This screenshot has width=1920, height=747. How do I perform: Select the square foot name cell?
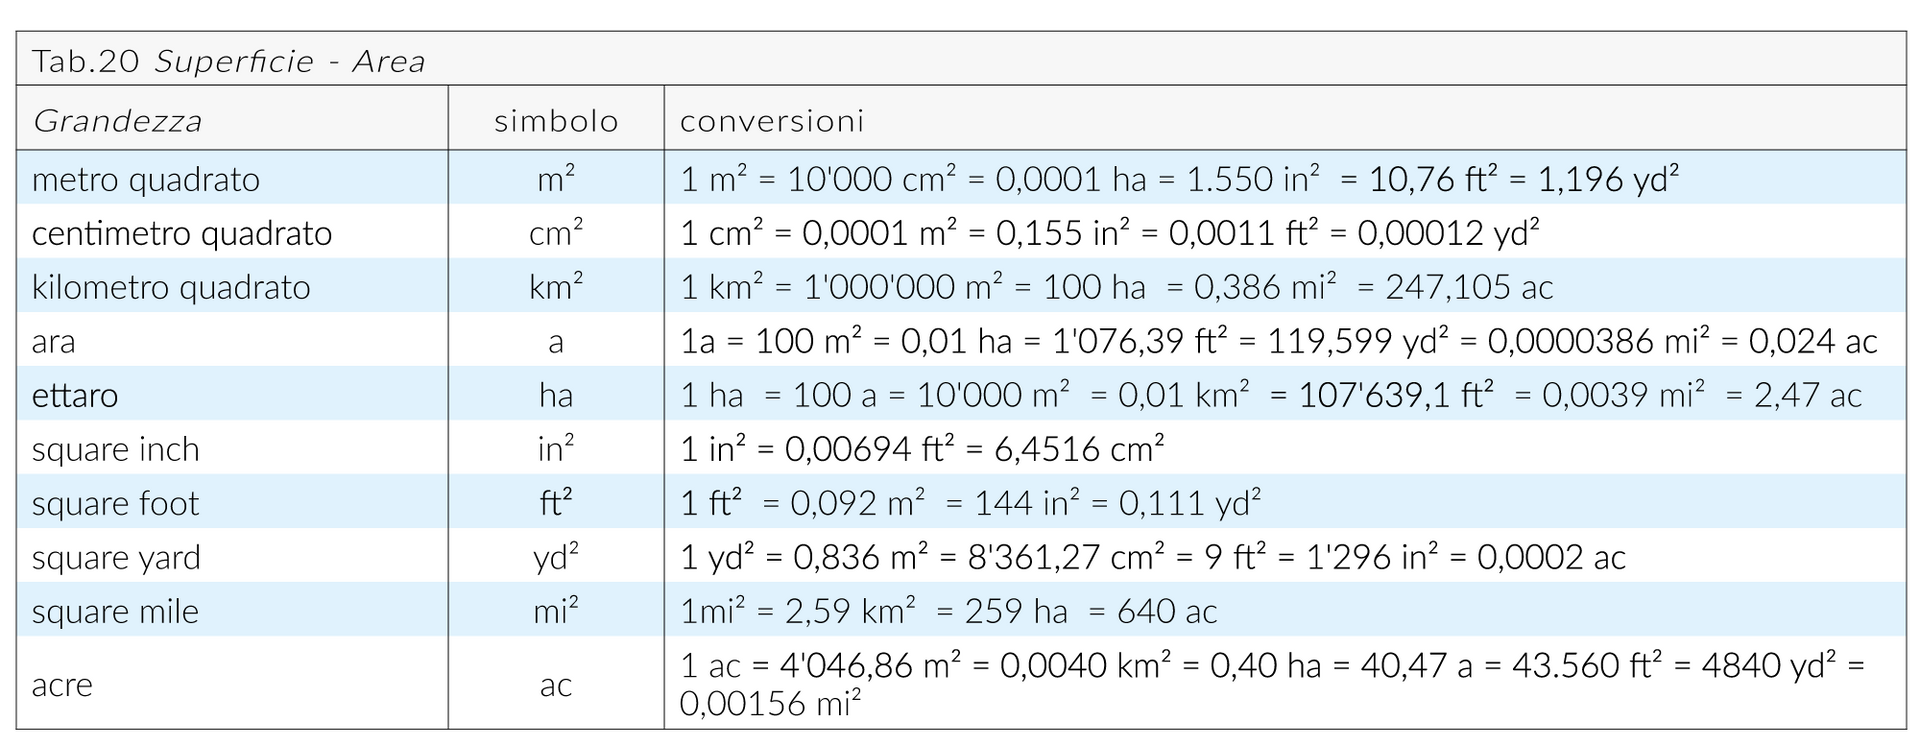[116, 504]
